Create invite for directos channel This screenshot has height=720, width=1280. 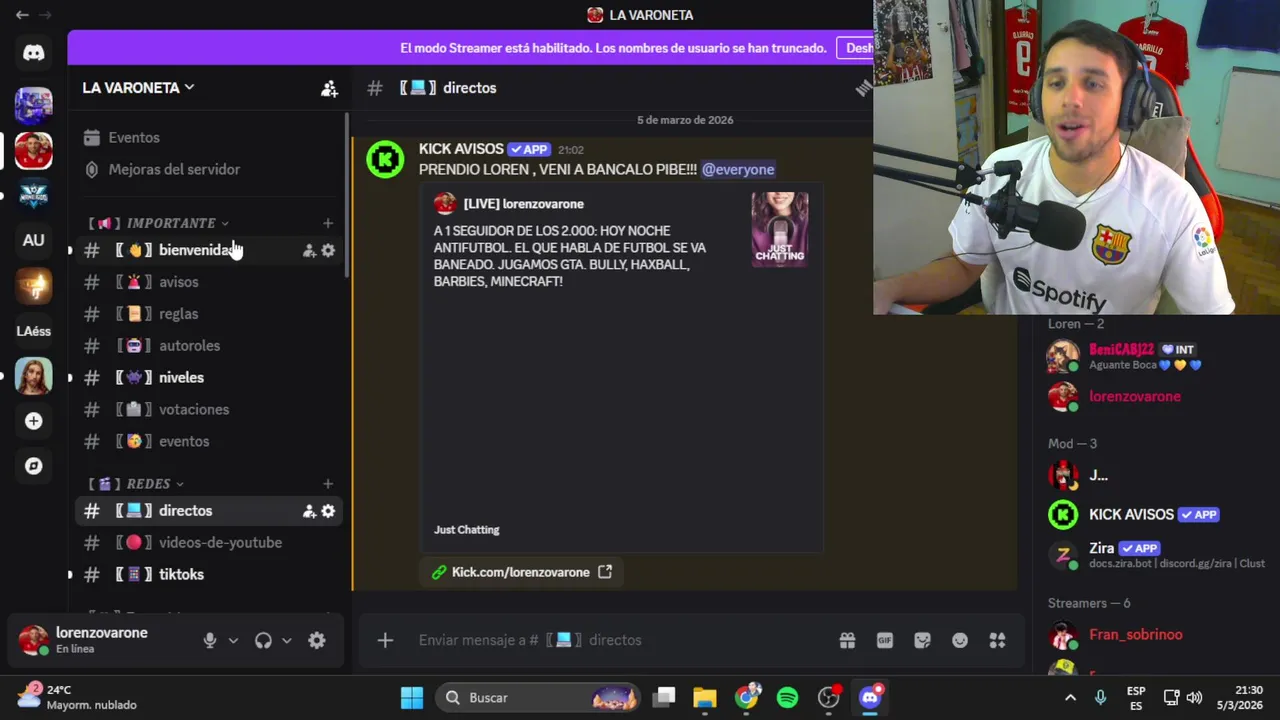[309, 511]
